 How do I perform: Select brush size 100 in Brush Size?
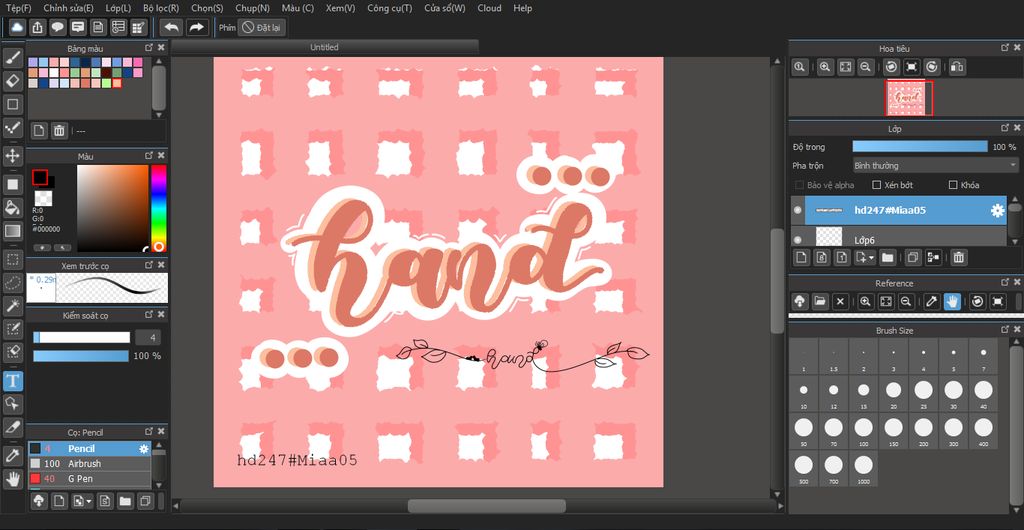[863, 431]
